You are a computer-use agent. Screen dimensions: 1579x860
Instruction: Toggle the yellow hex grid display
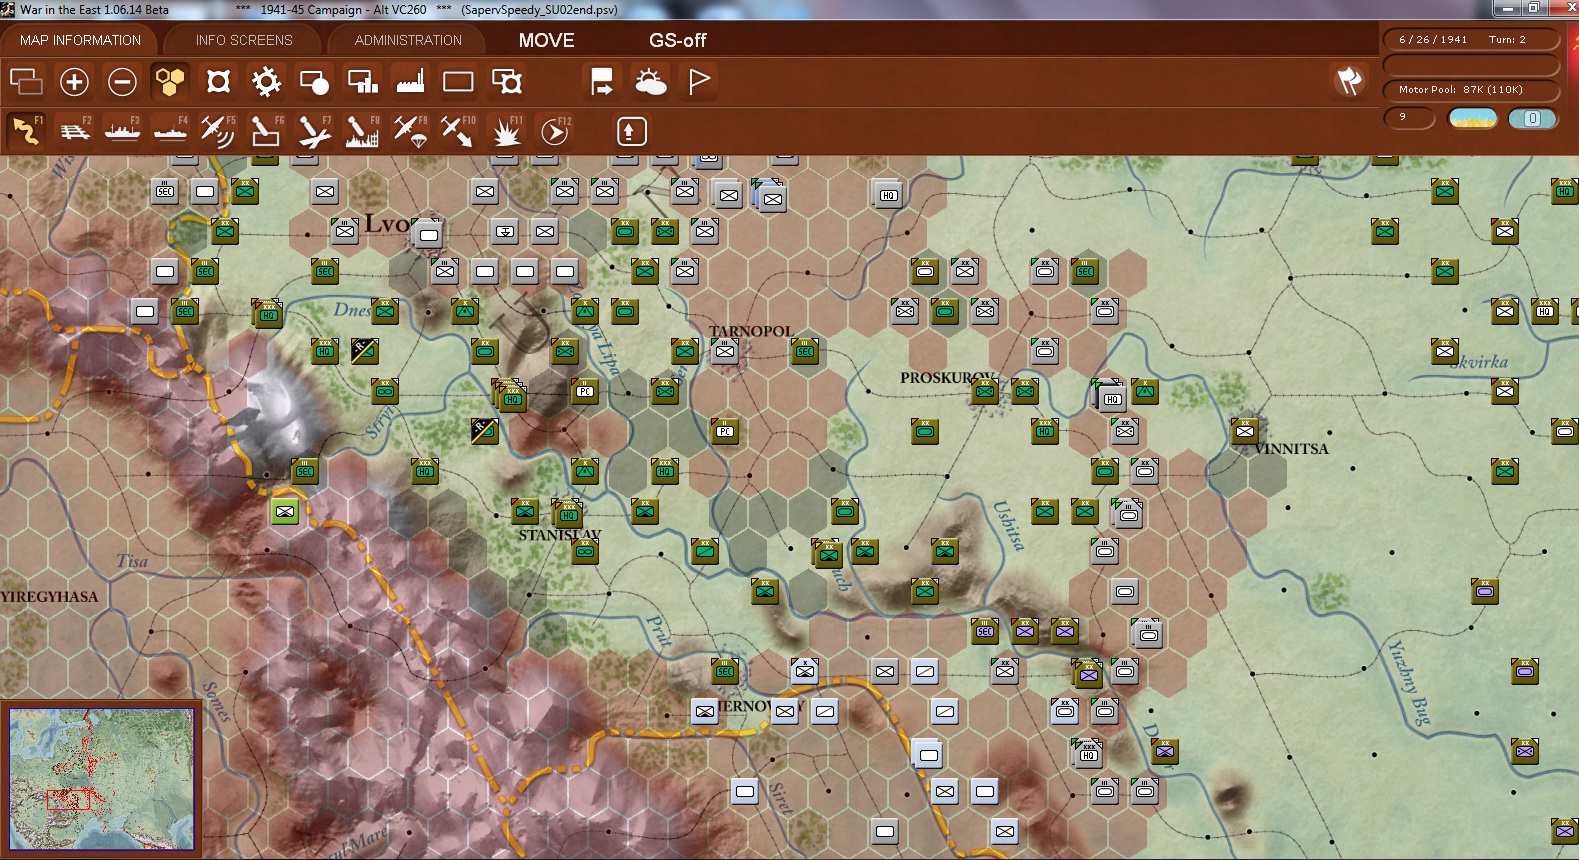click(x=170, y=82)
